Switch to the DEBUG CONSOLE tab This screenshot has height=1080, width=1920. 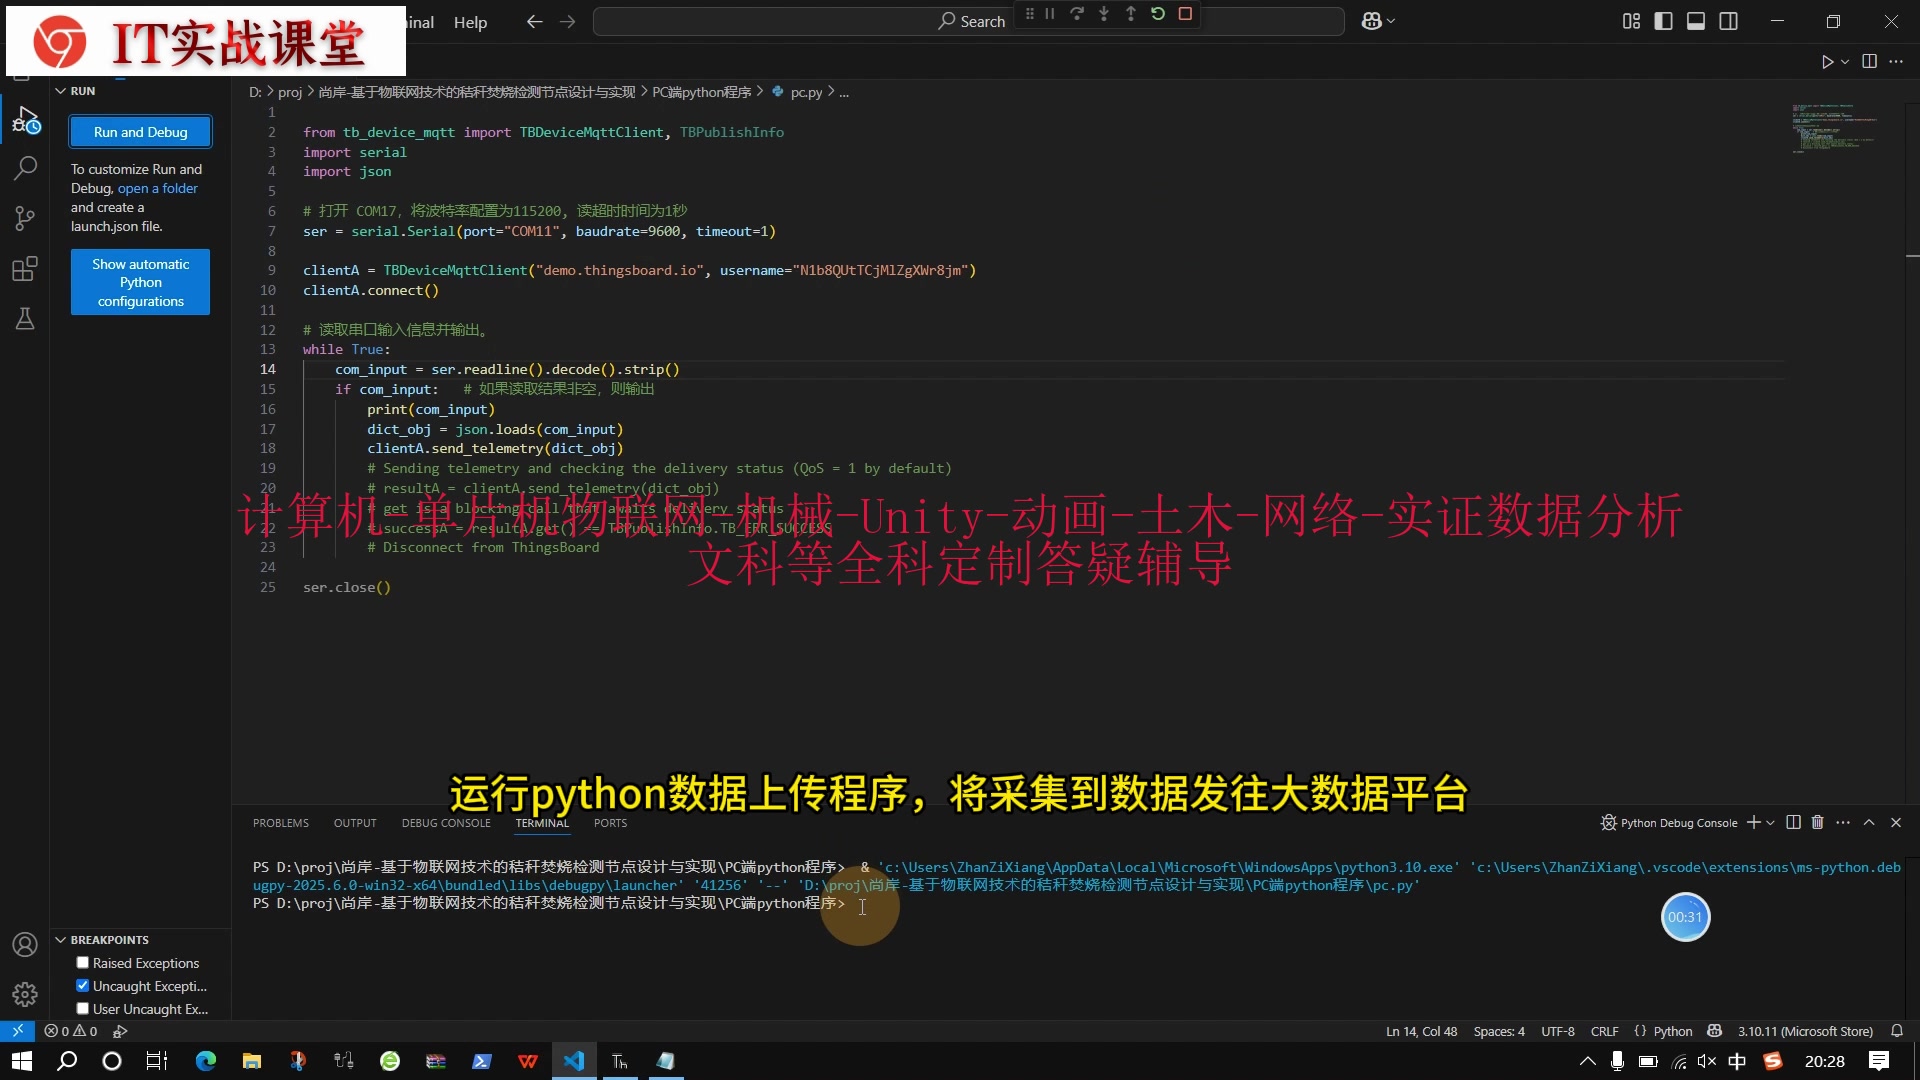[446, 823]
